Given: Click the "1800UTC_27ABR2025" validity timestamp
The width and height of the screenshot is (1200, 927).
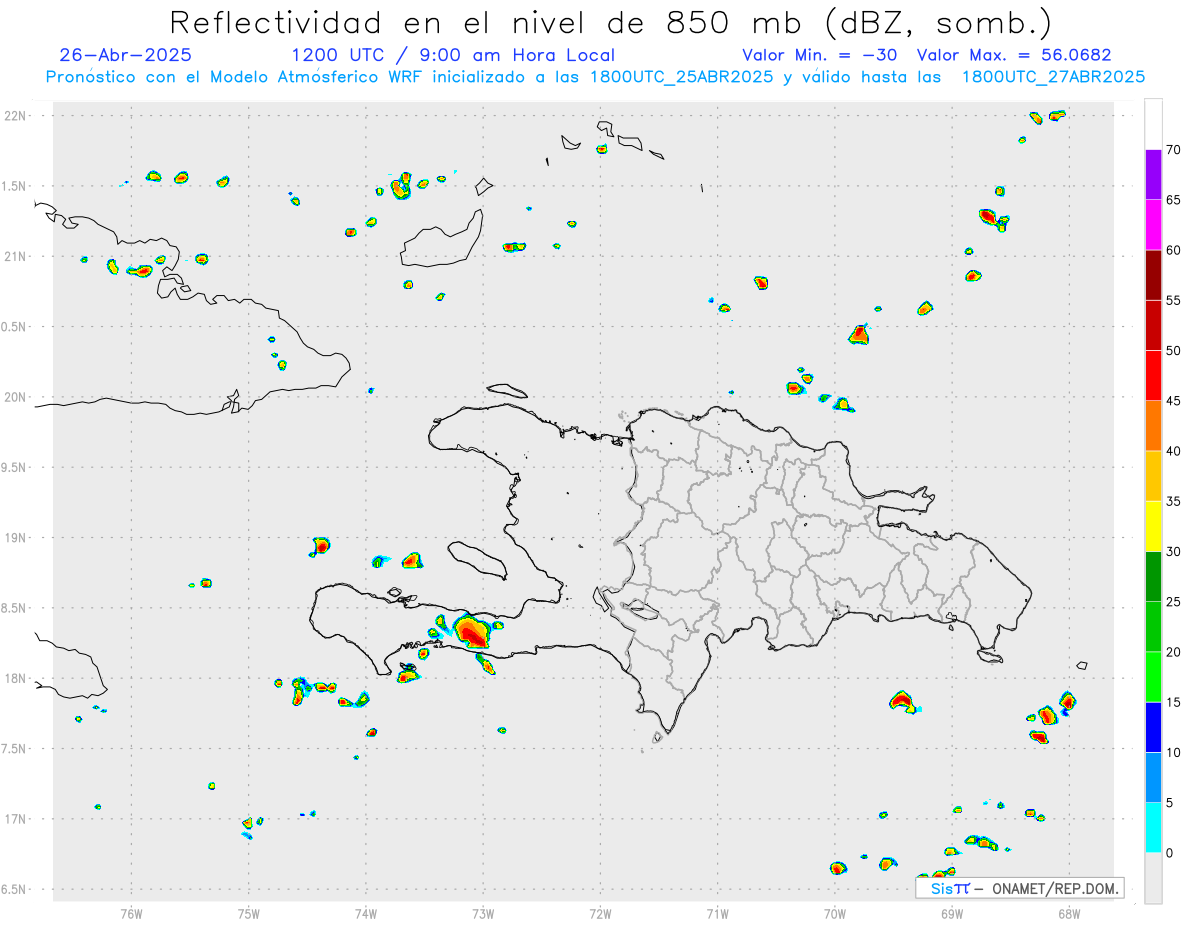Looking at the screenshot, I should [x=1053, y=77].
